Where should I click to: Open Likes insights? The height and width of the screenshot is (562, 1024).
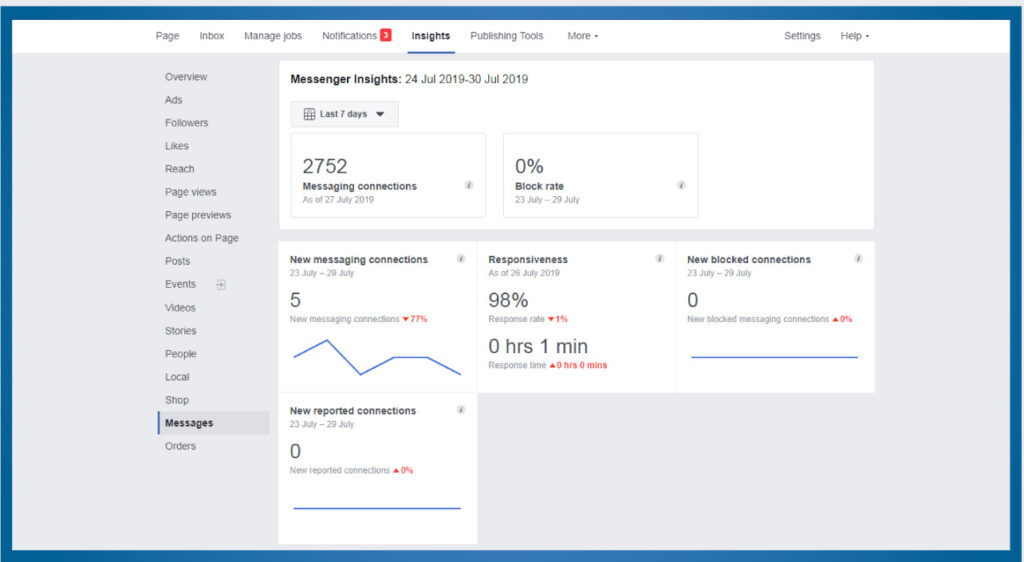176,146
